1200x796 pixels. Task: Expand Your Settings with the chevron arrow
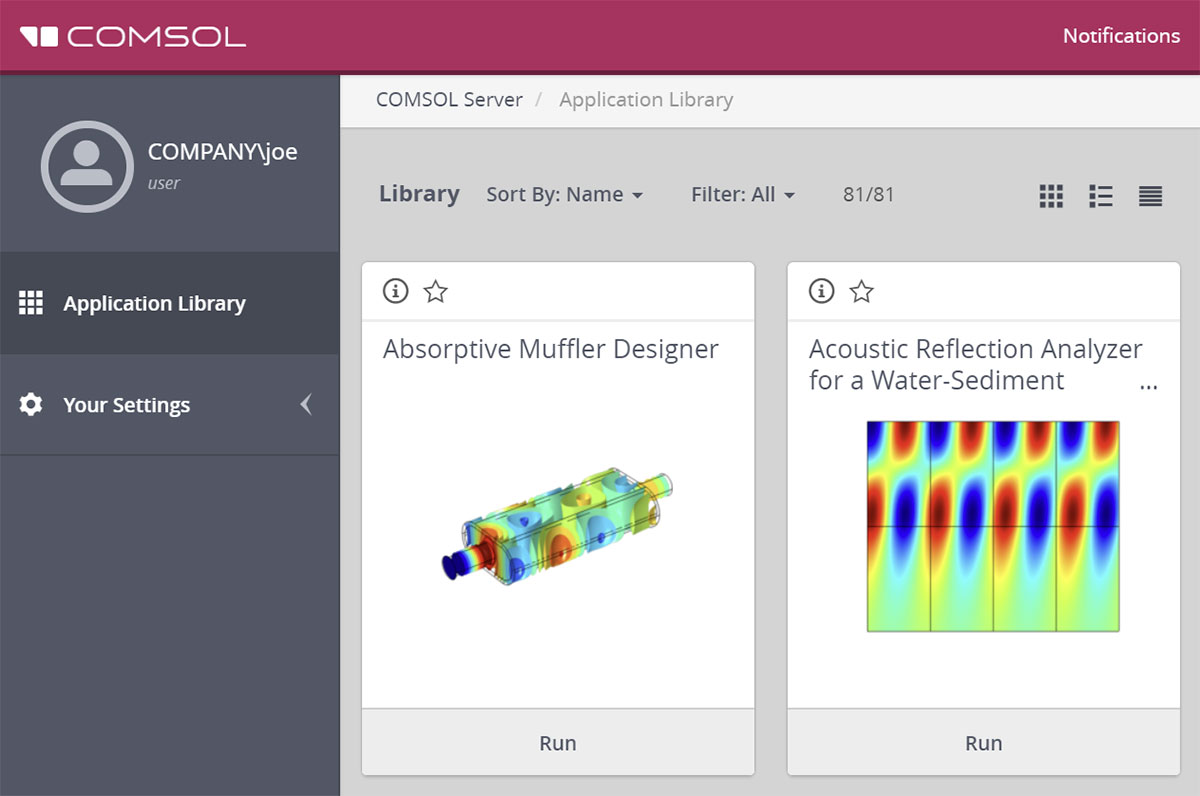(306, 405)
